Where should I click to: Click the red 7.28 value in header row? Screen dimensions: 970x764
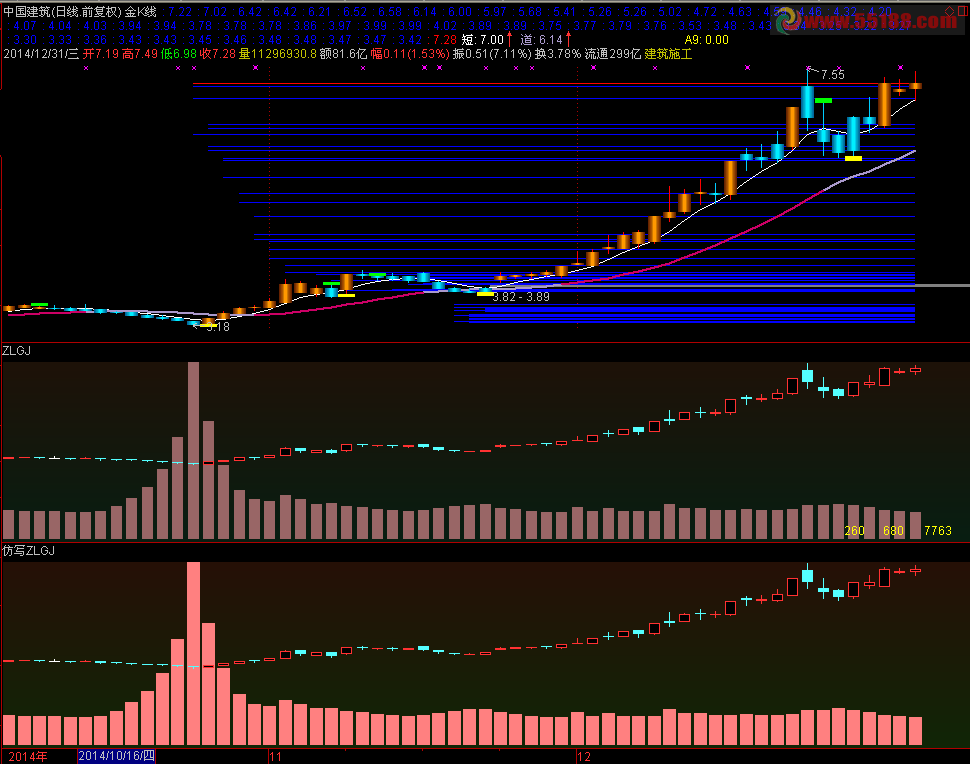[444, 40]
